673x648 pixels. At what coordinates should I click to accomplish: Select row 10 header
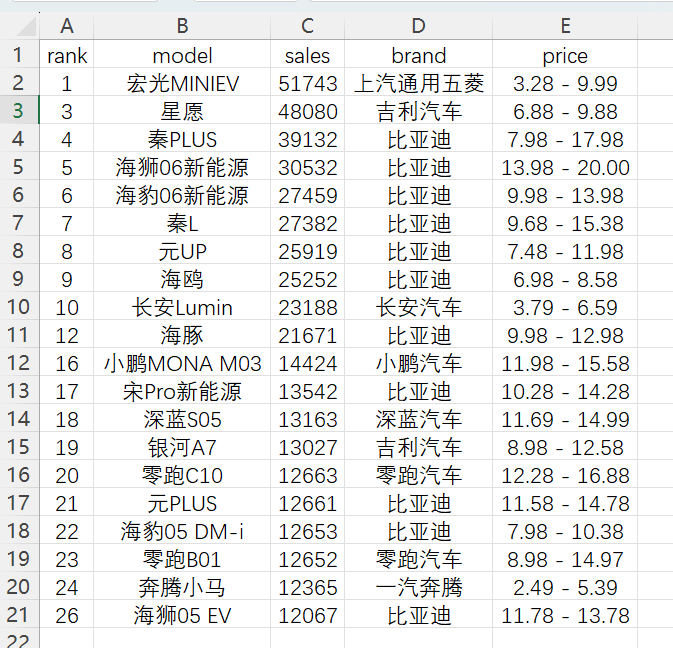coord(19,306)
